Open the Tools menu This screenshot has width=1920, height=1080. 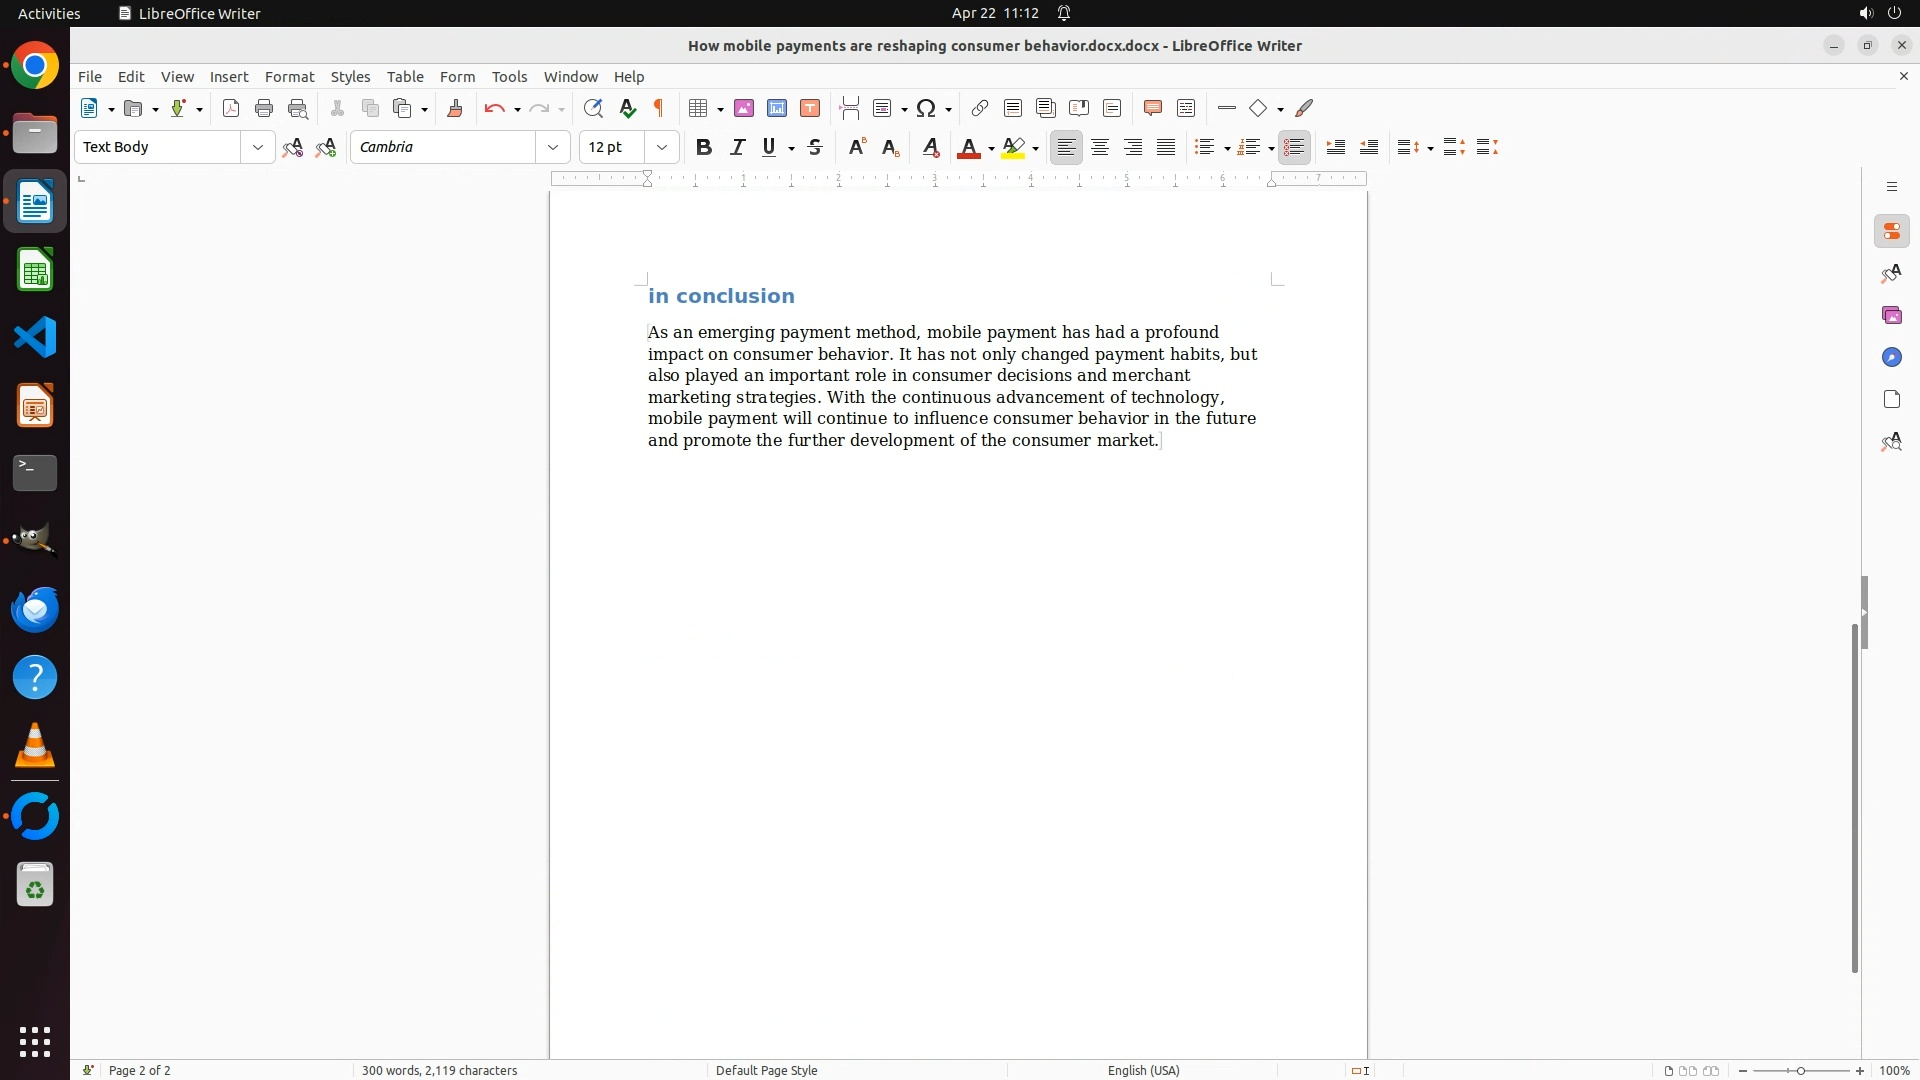click(509, 77)
